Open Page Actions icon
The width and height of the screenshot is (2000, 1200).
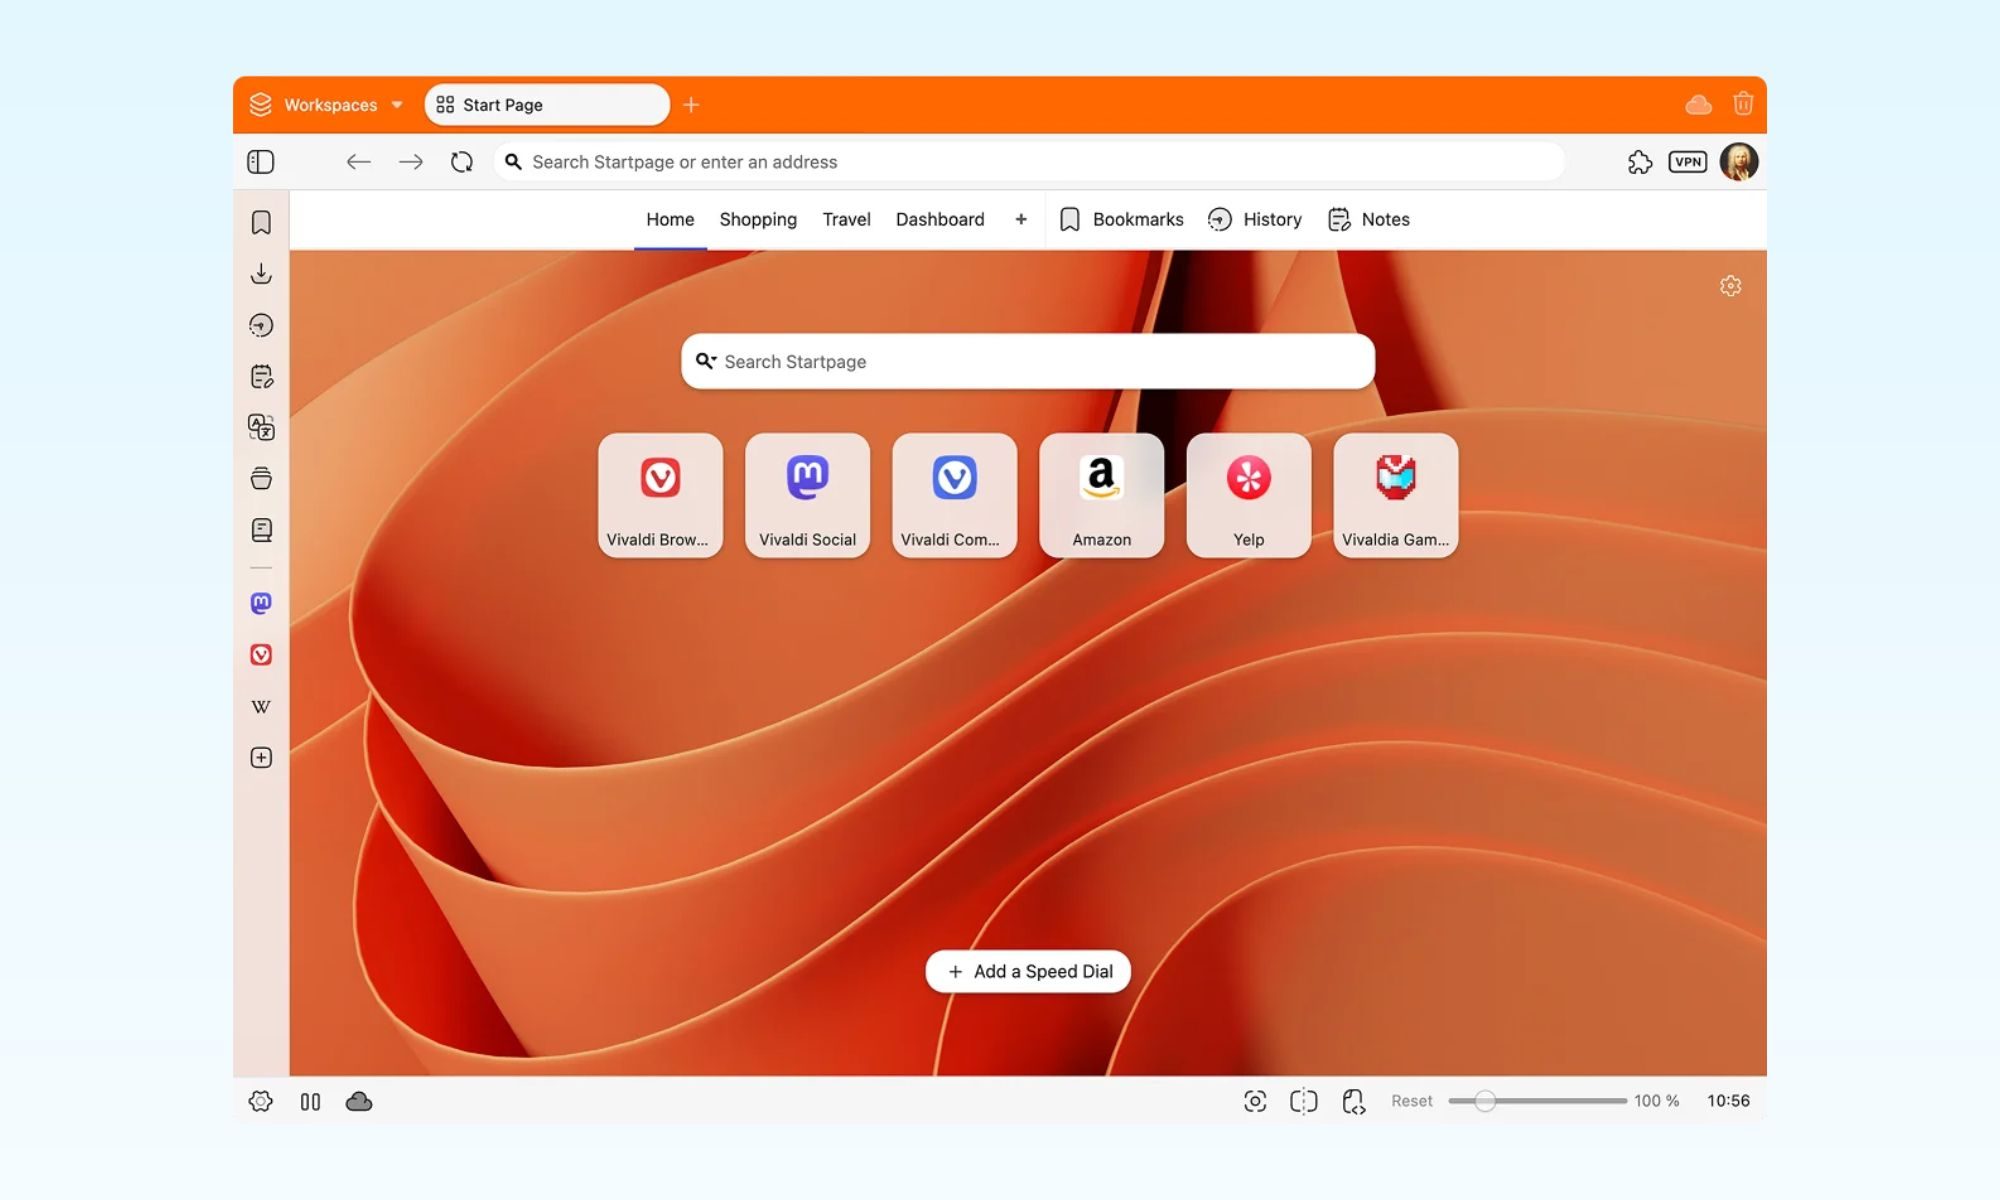coord(1353,1102)
